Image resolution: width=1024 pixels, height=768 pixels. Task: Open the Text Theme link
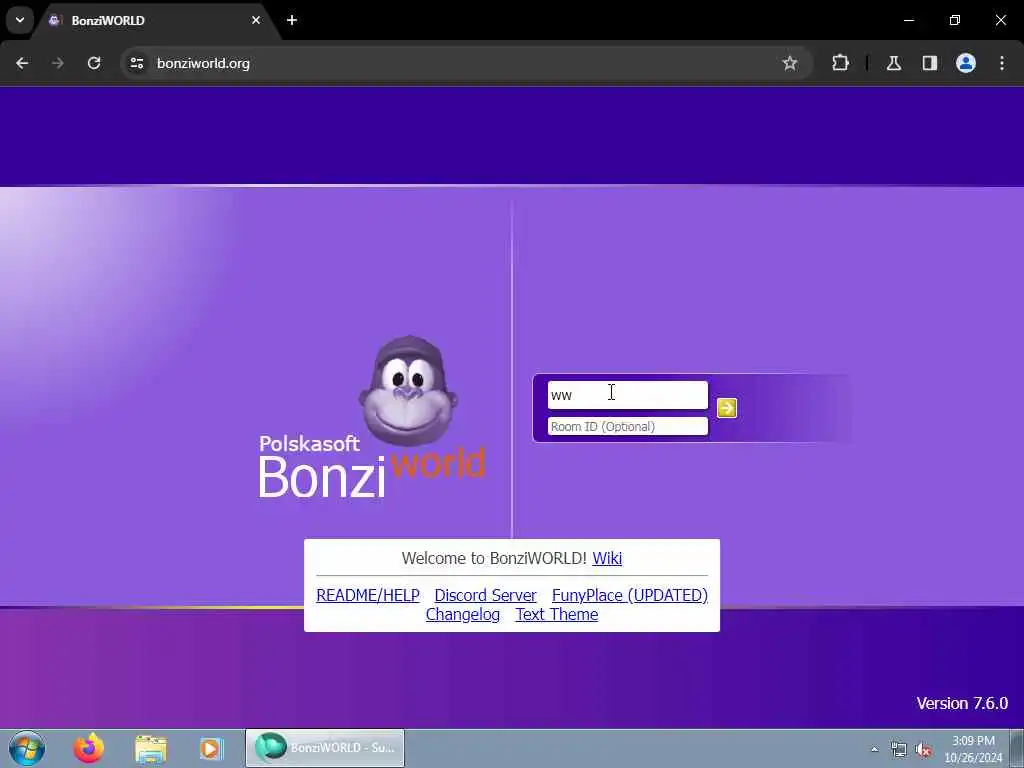point(556,615)
